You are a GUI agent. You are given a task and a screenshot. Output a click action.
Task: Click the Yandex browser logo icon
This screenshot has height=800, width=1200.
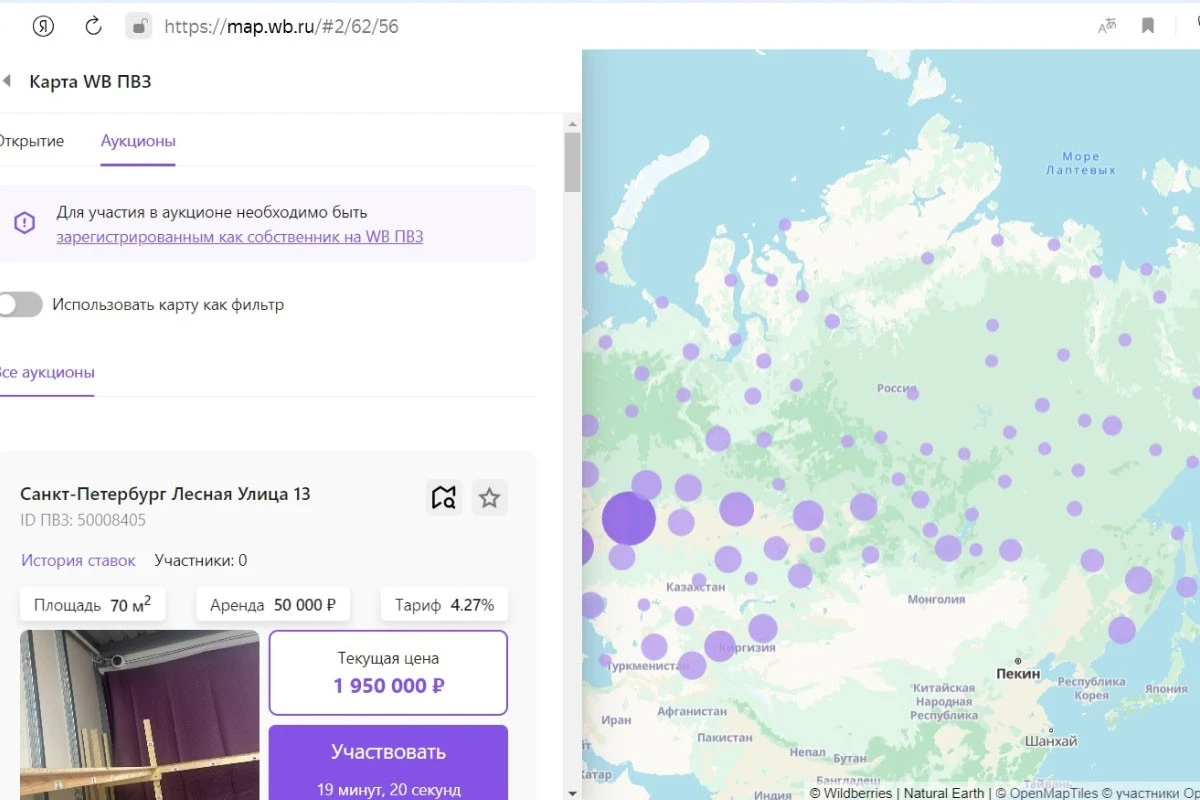pyautogui.click(x=43, y=26)
